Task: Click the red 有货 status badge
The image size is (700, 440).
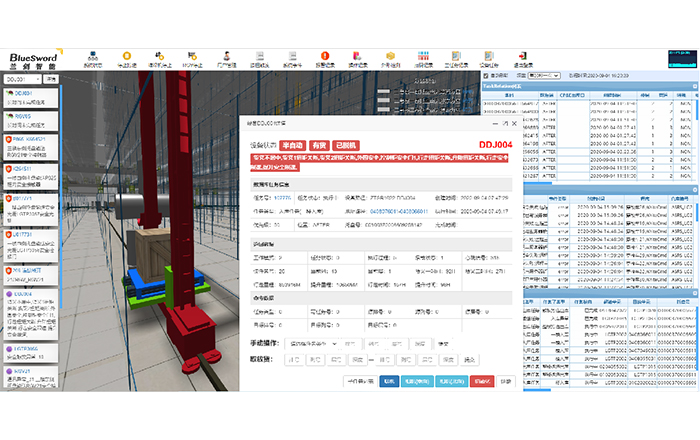Action: [319, 145]
